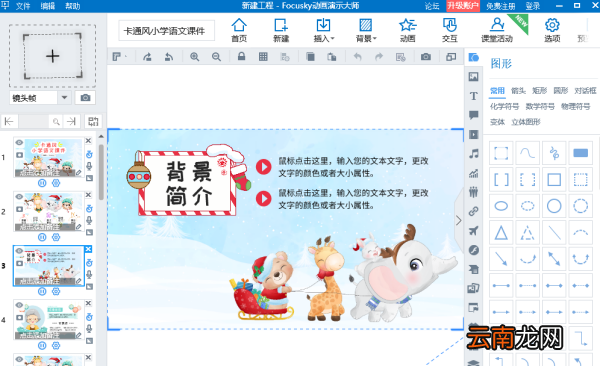
Task: Click the zoom in magnifier icon
Action: pyautogui.click(x=195, y=57)
